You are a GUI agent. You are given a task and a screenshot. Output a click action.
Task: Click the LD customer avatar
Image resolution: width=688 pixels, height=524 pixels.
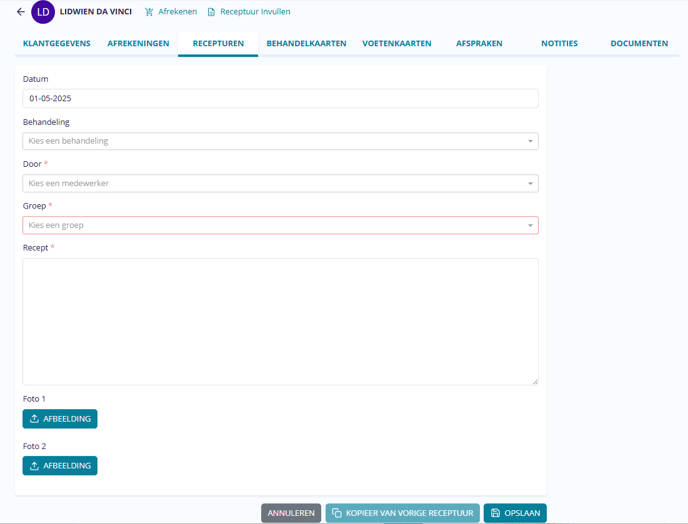point(43,12)
